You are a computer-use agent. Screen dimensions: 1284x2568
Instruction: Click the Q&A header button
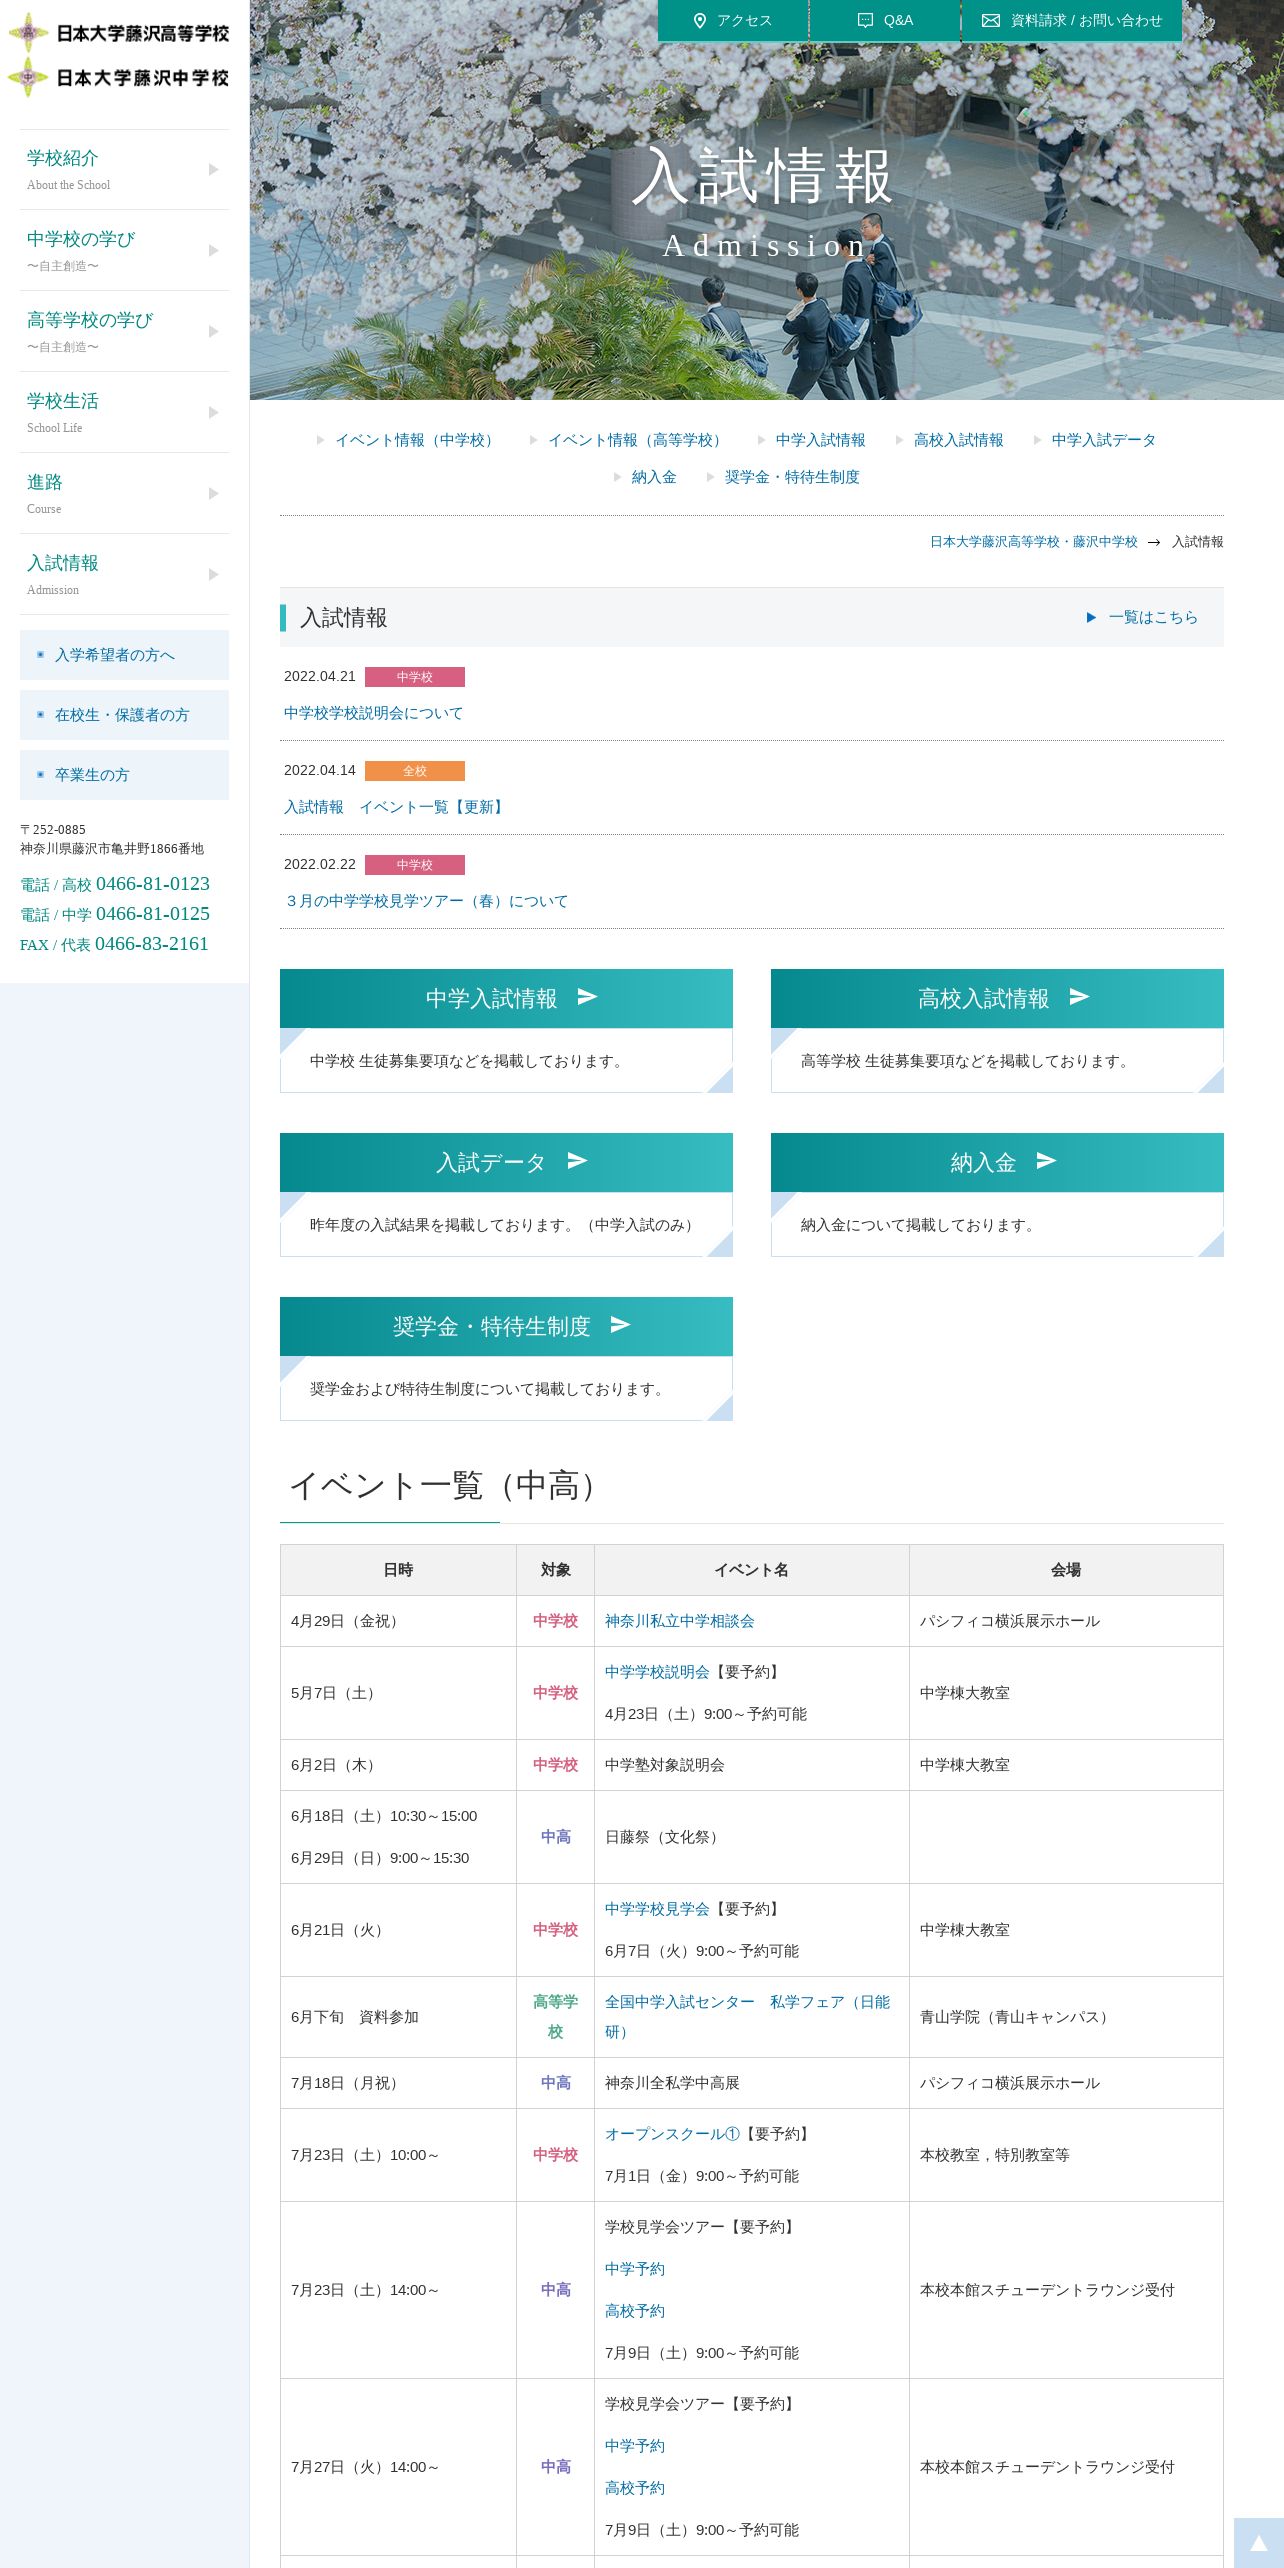[x=885, y=21]
